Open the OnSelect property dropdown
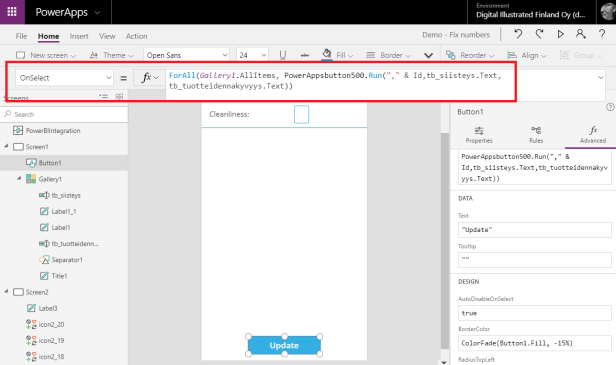This screenshot has width=616, height=365. coord(64,78)
